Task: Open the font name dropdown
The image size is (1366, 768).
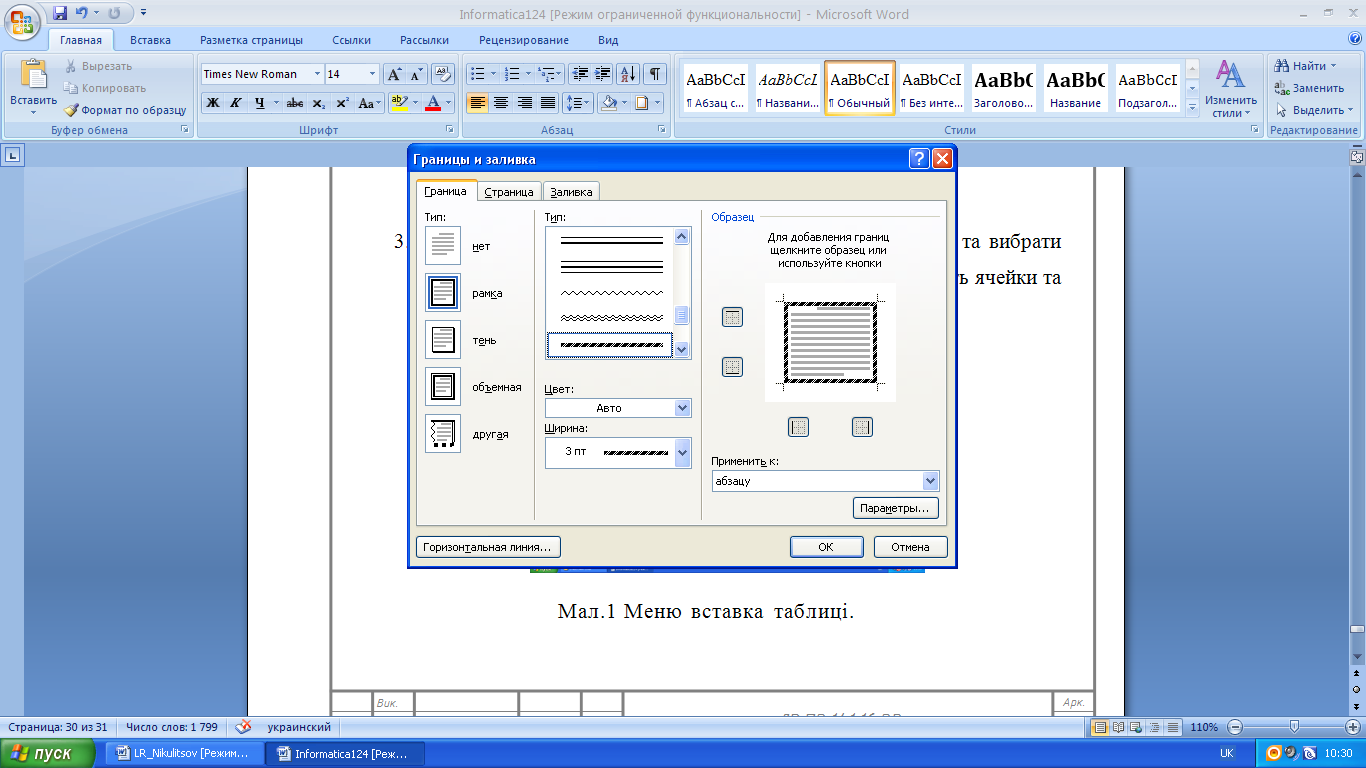Action: [x=317, y=74]
